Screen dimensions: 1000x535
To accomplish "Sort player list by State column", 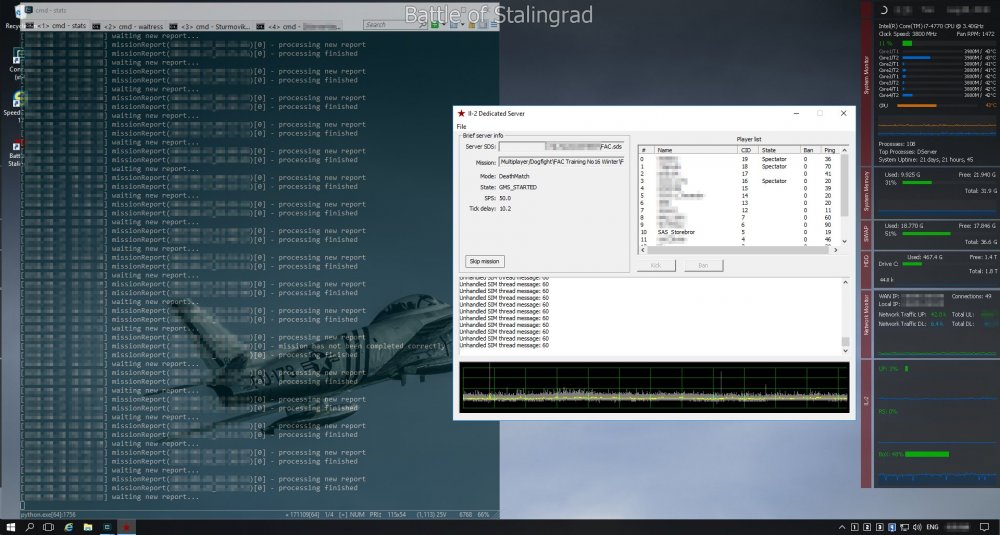I will coord(779,150).
